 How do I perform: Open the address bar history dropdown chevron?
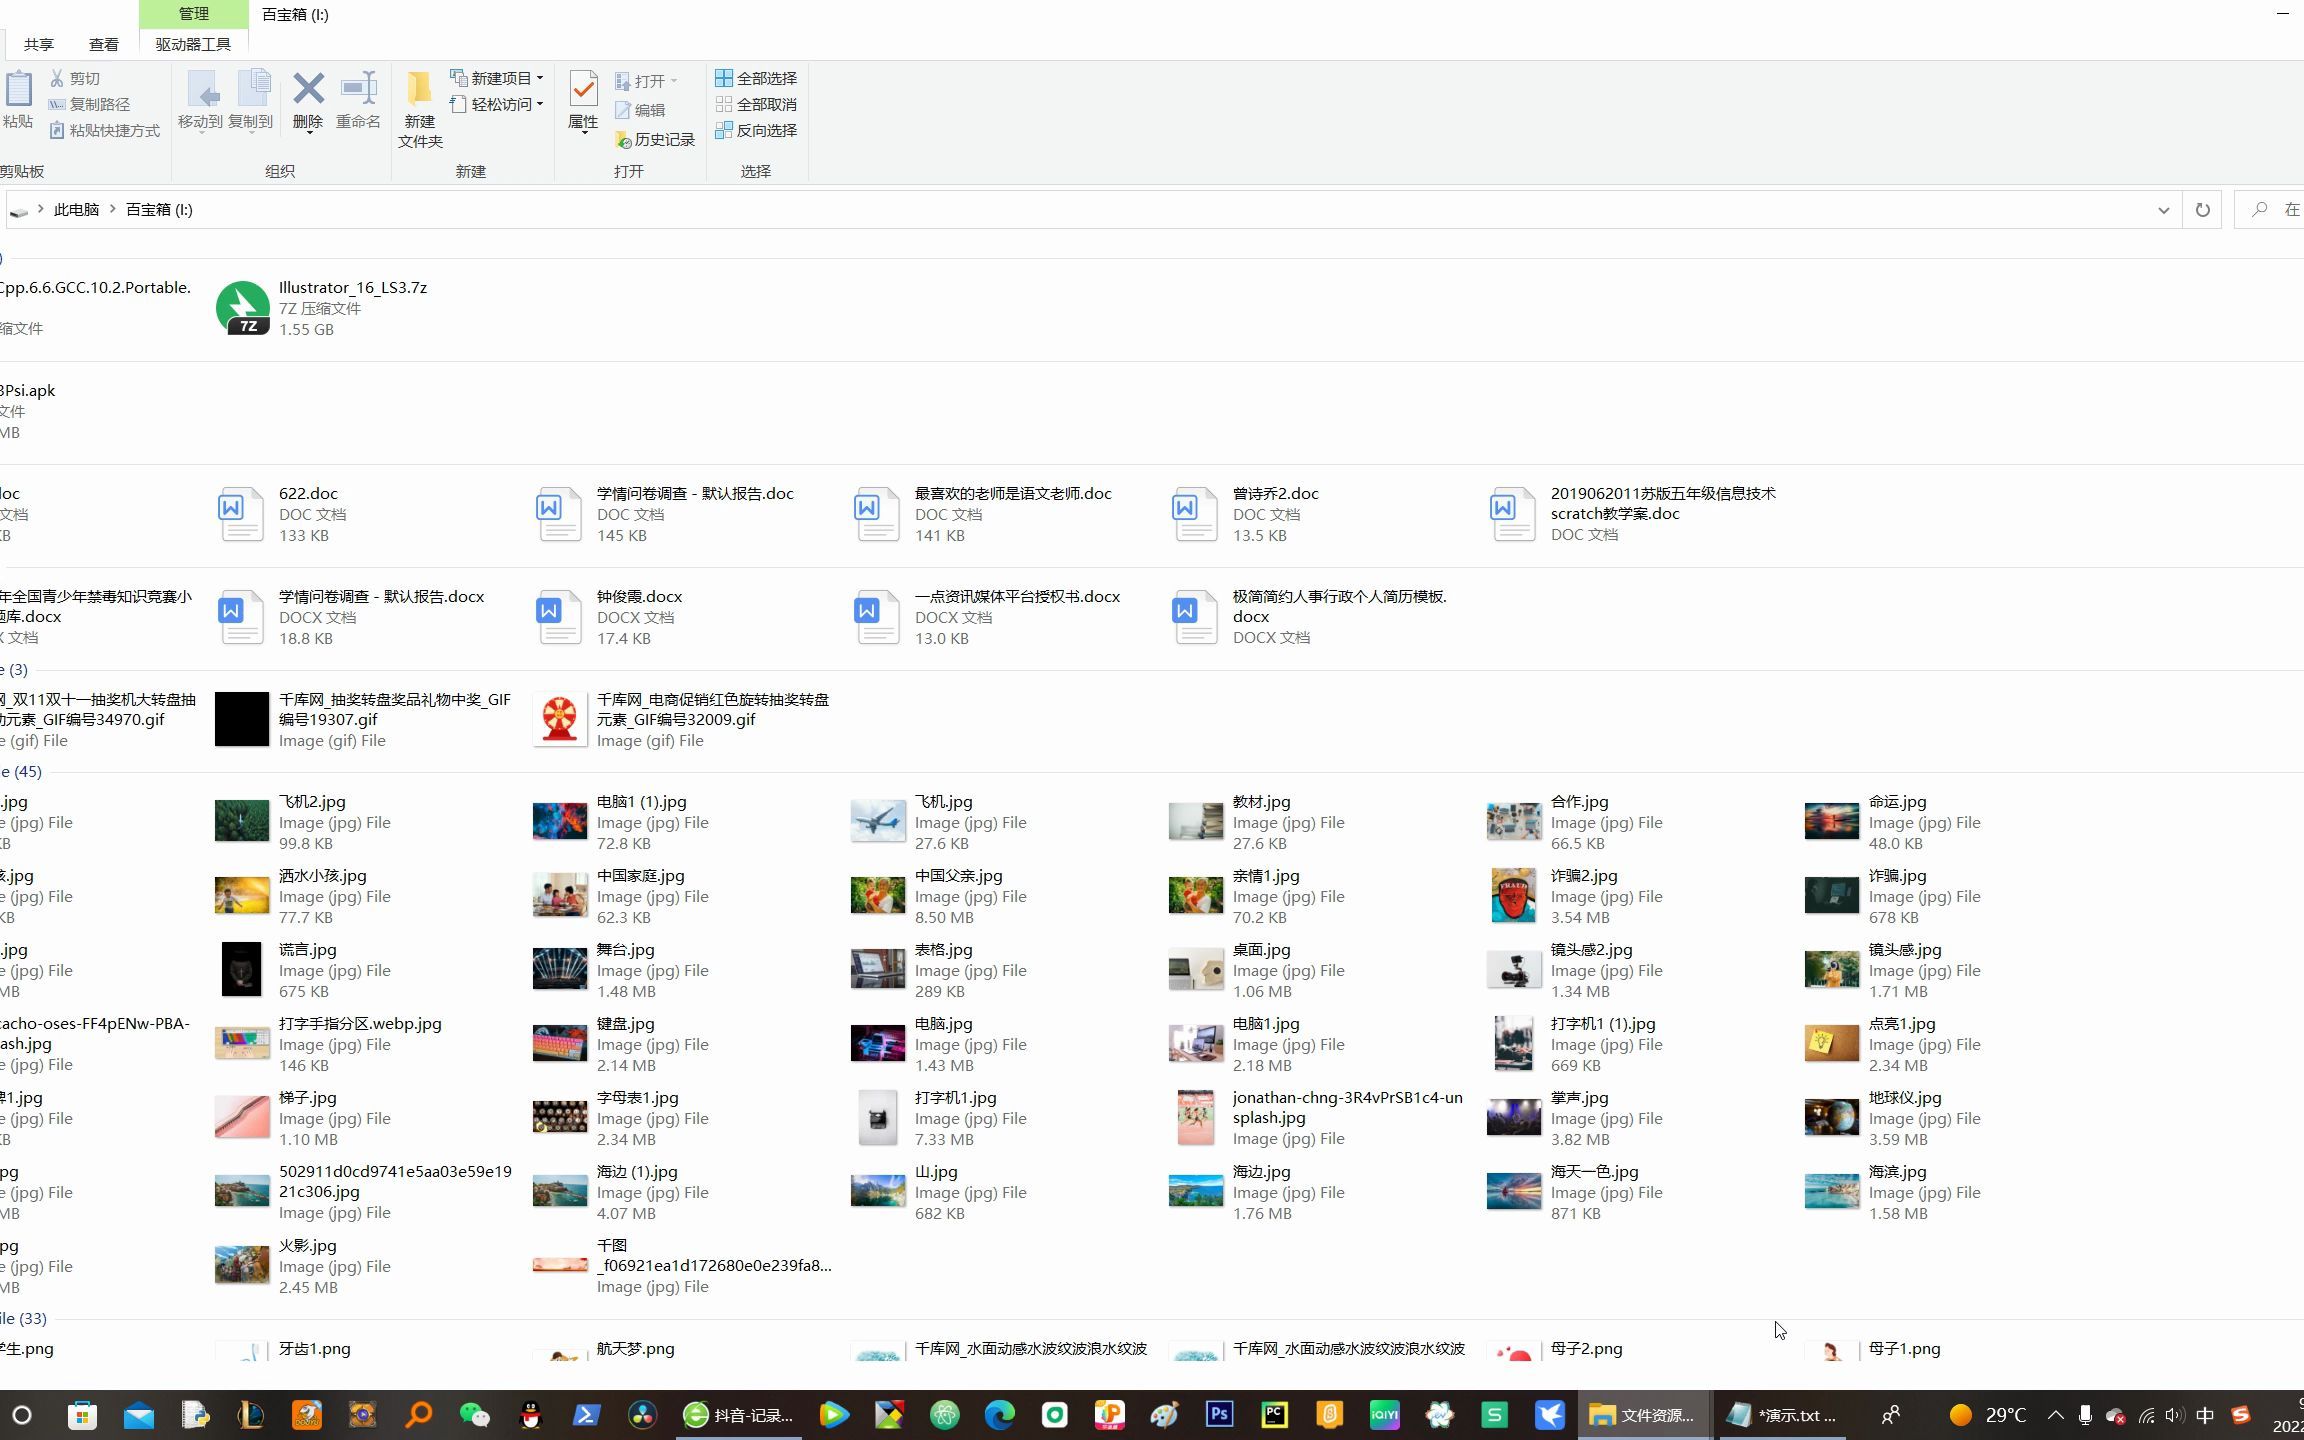2163,210
